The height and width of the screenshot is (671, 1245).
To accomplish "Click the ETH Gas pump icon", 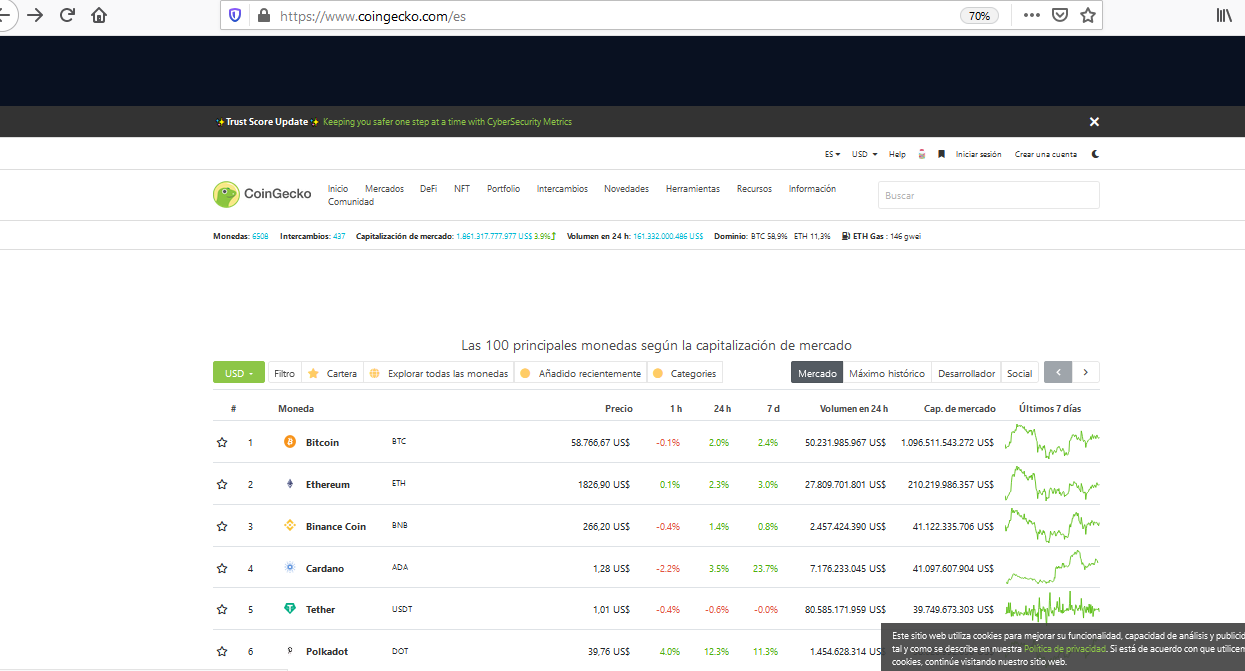I will pyautogui.click(x=846, y=236).
